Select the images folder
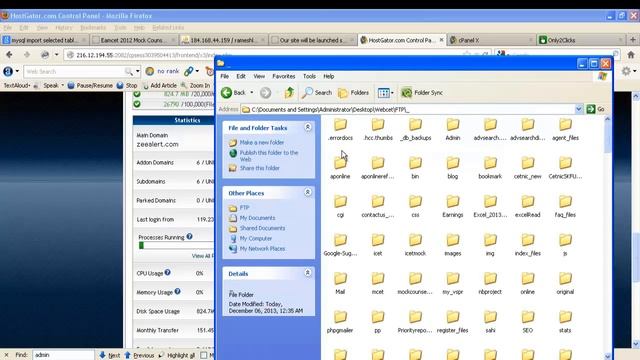 pos(453,245)
